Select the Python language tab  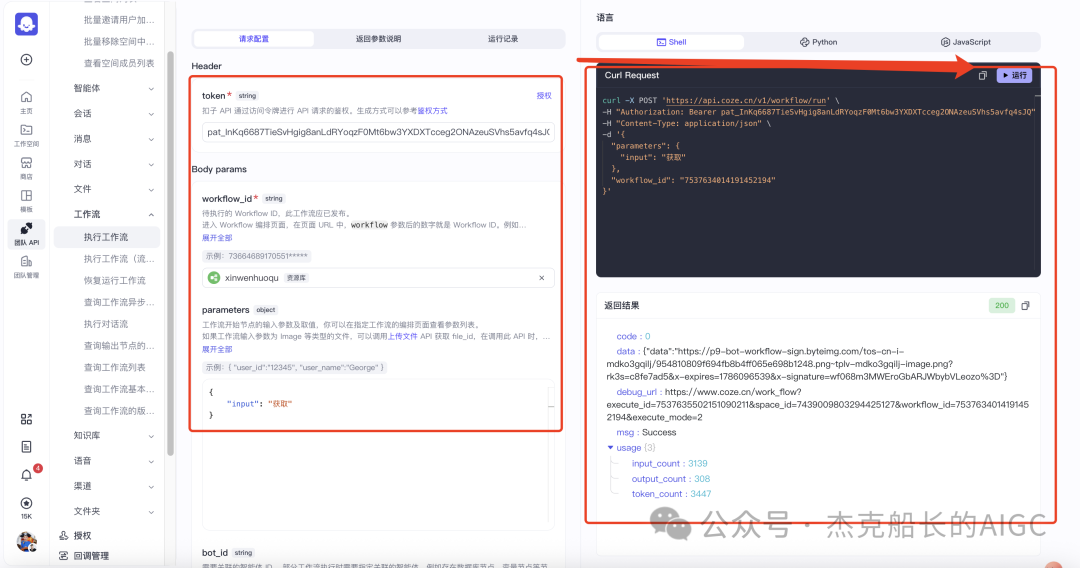818,42
